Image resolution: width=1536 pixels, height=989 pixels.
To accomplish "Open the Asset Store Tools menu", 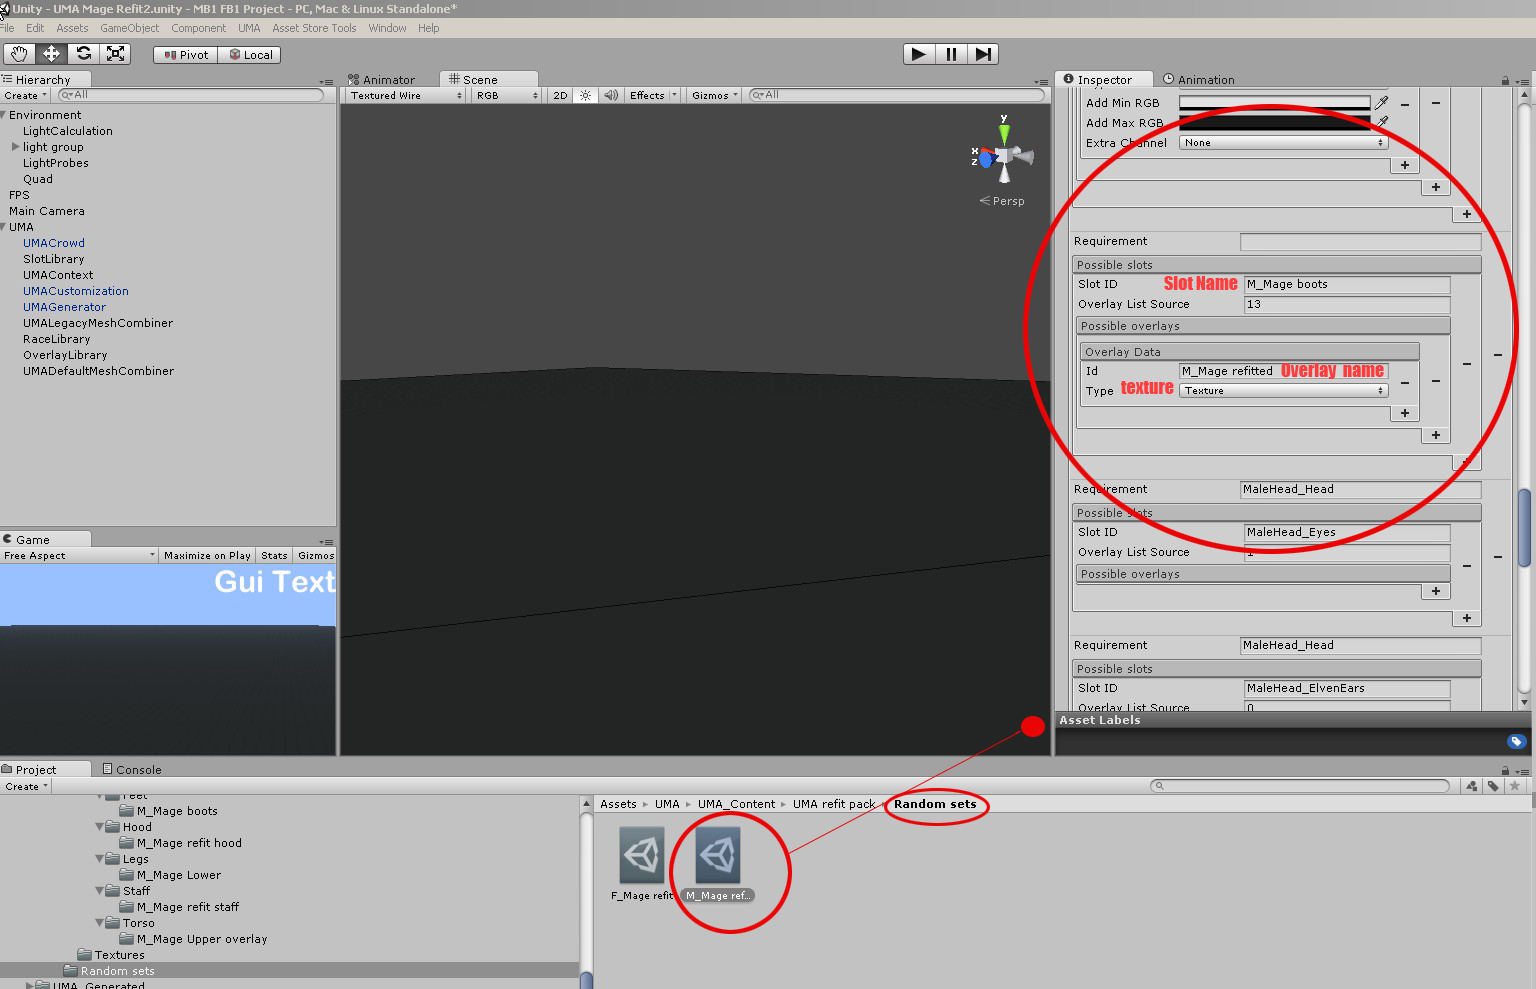I will [x=314, y=28].
